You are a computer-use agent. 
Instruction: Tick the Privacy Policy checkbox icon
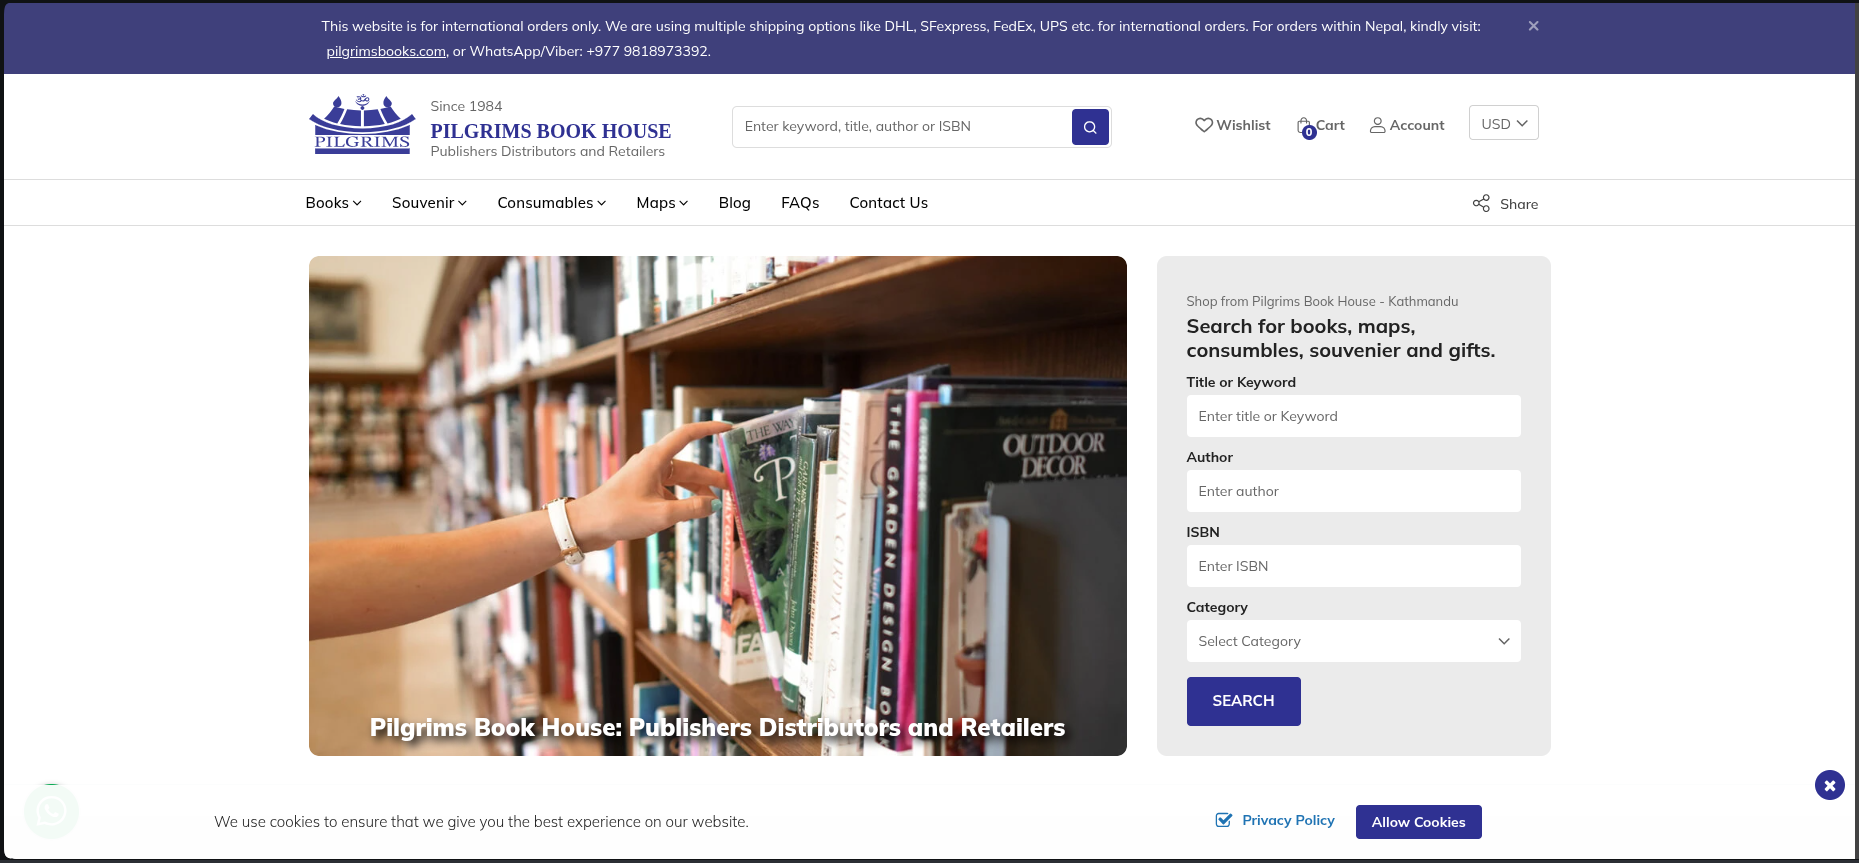click(x=1223, y=820)
